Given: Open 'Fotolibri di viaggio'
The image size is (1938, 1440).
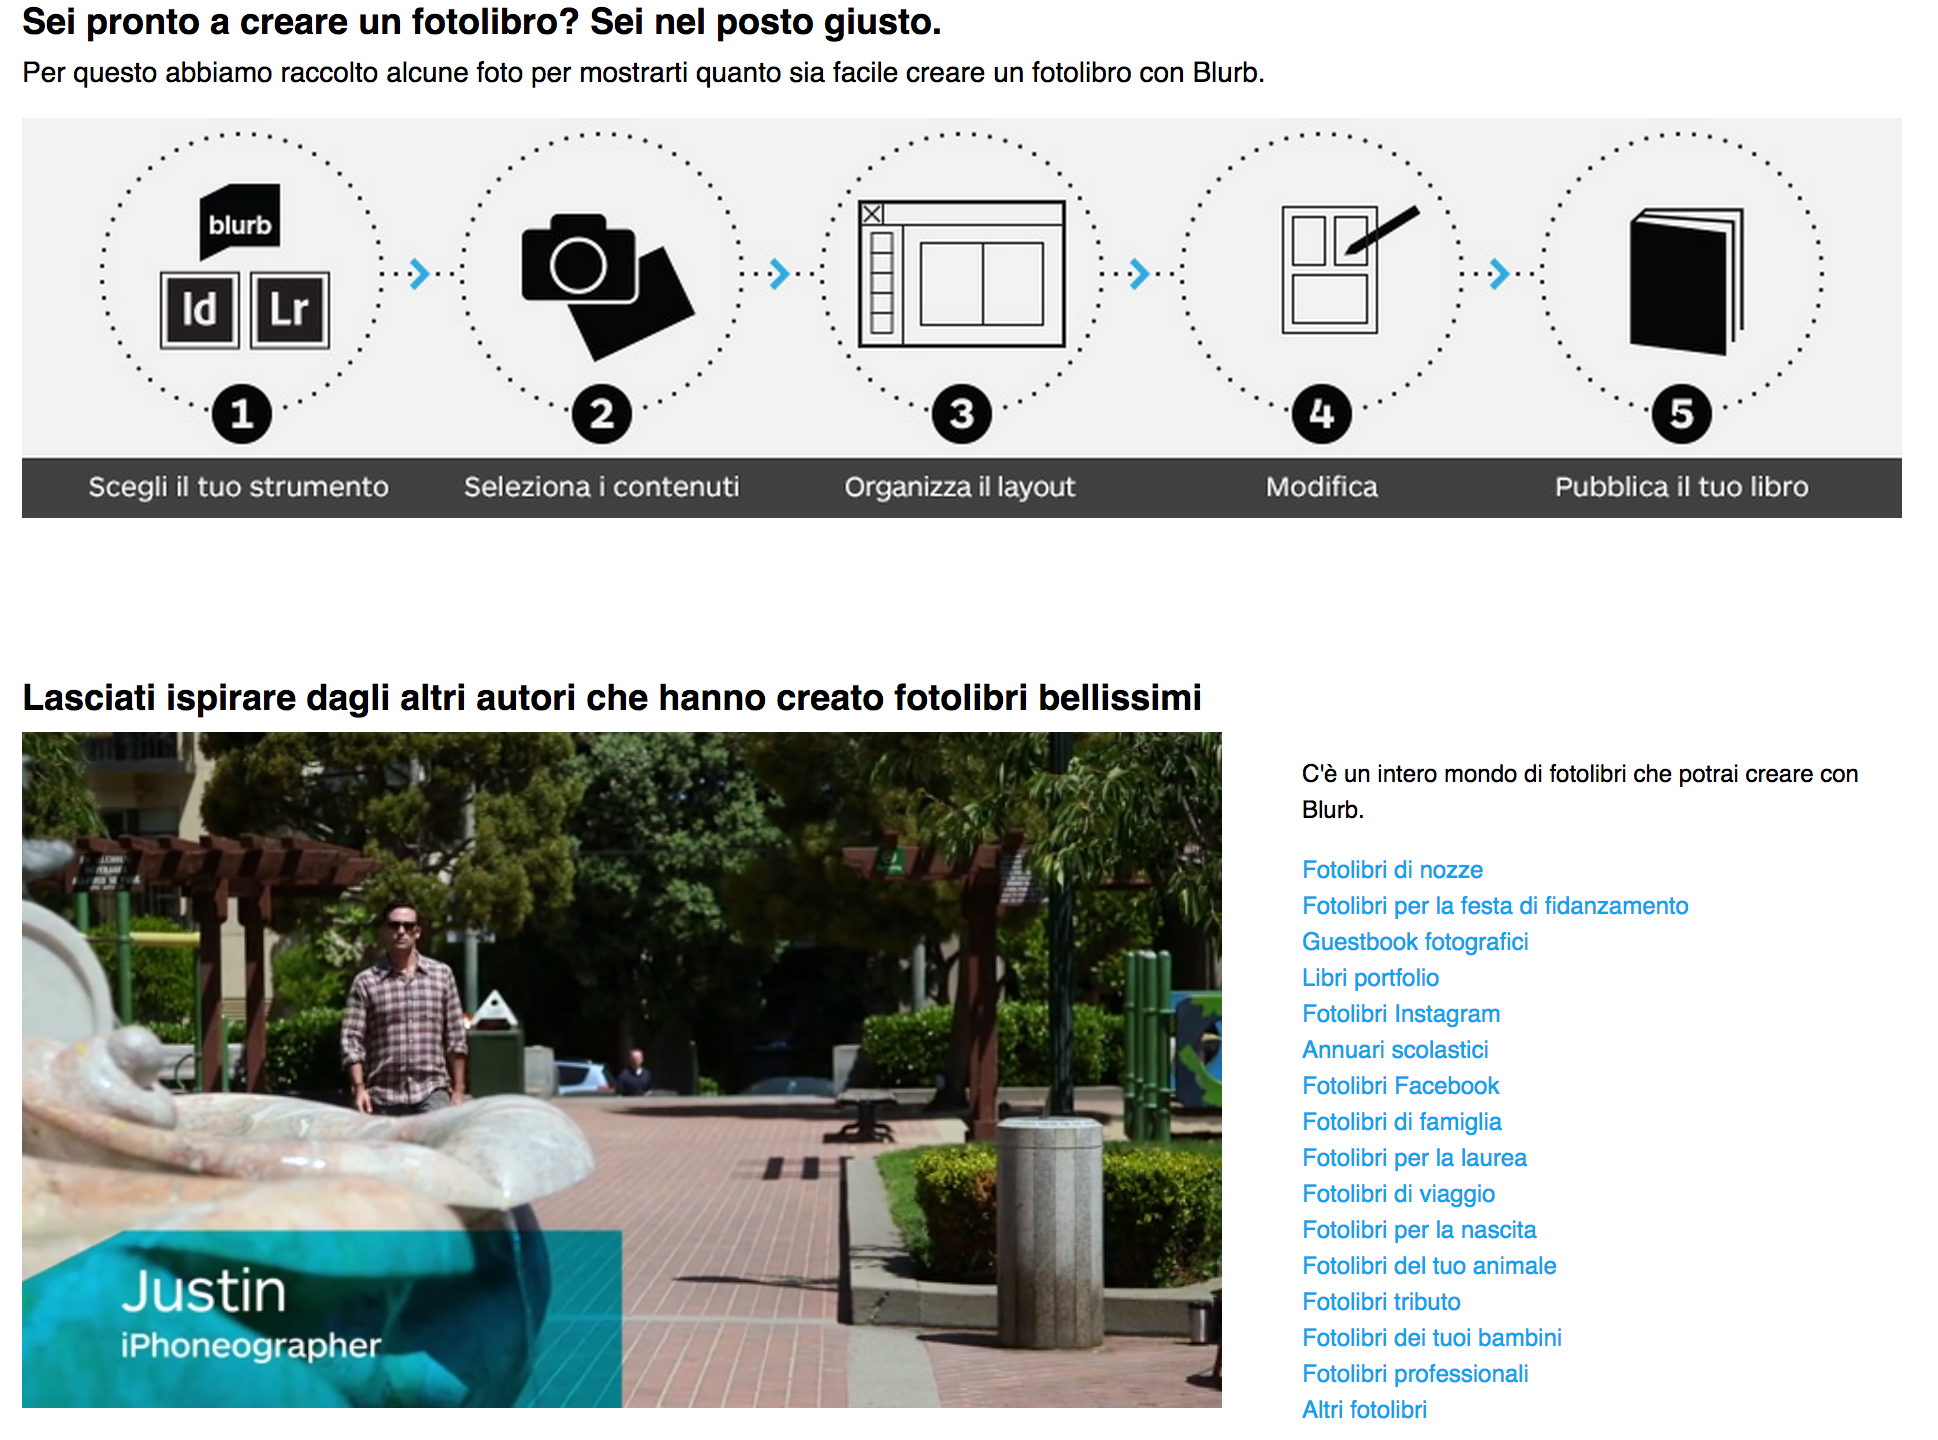Looking at the screenshot, I should [x=1398, y=1193].
